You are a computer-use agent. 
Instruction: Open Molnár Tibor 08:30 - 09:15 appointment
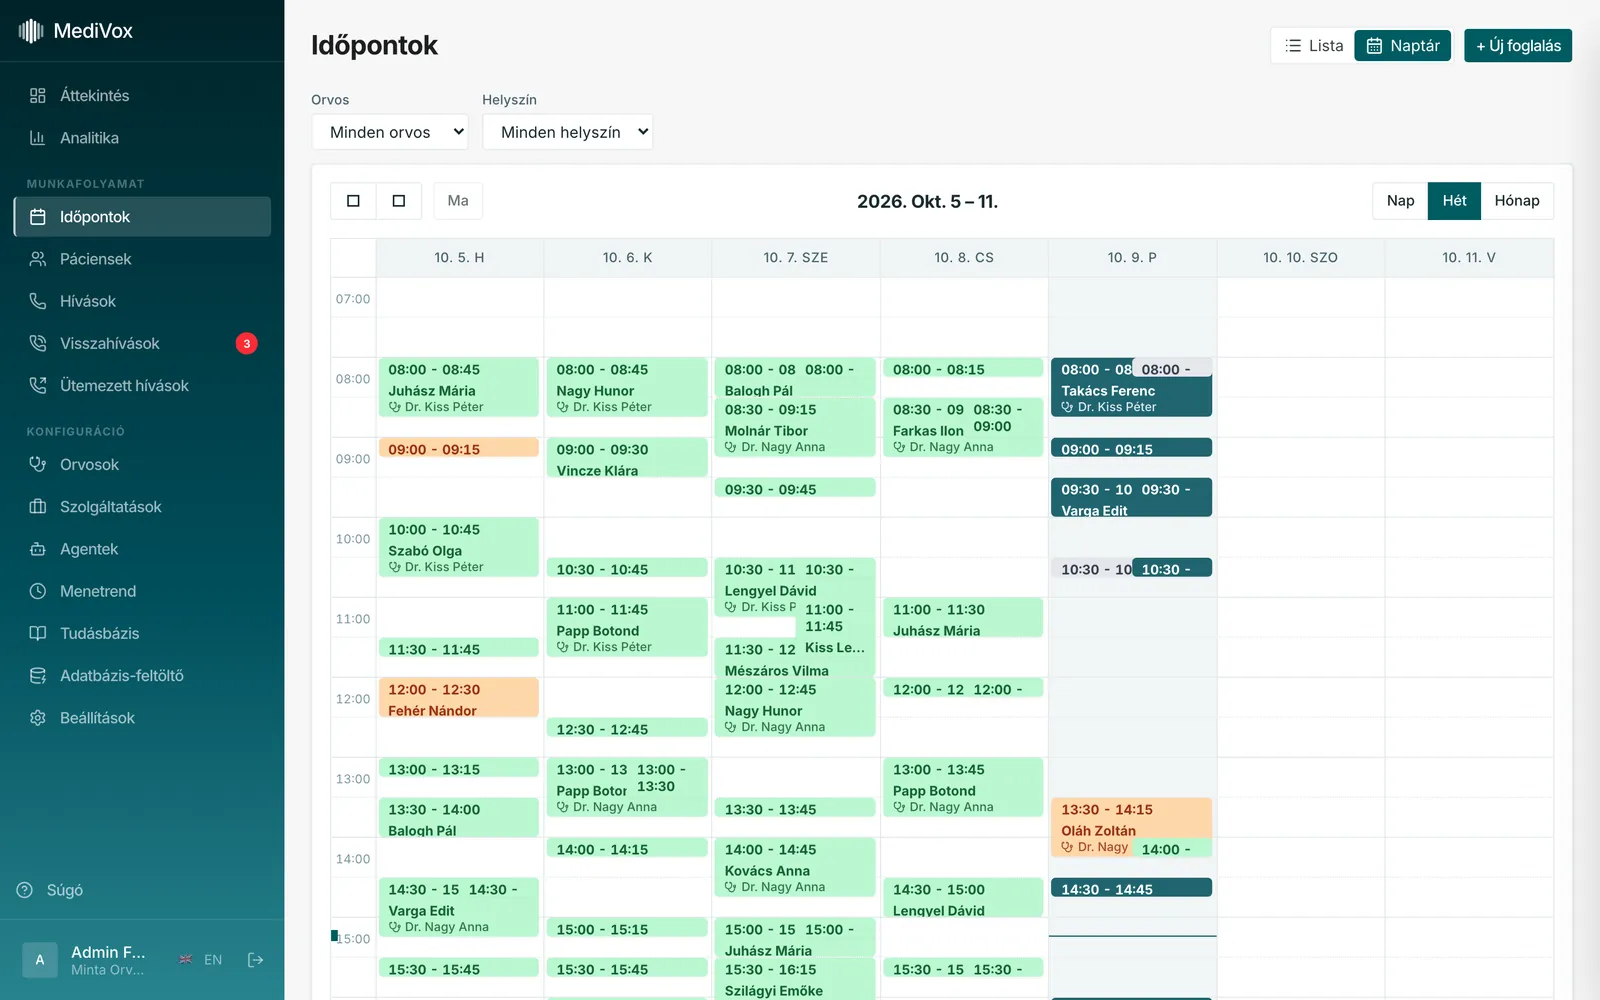click(x=794, y=427)
